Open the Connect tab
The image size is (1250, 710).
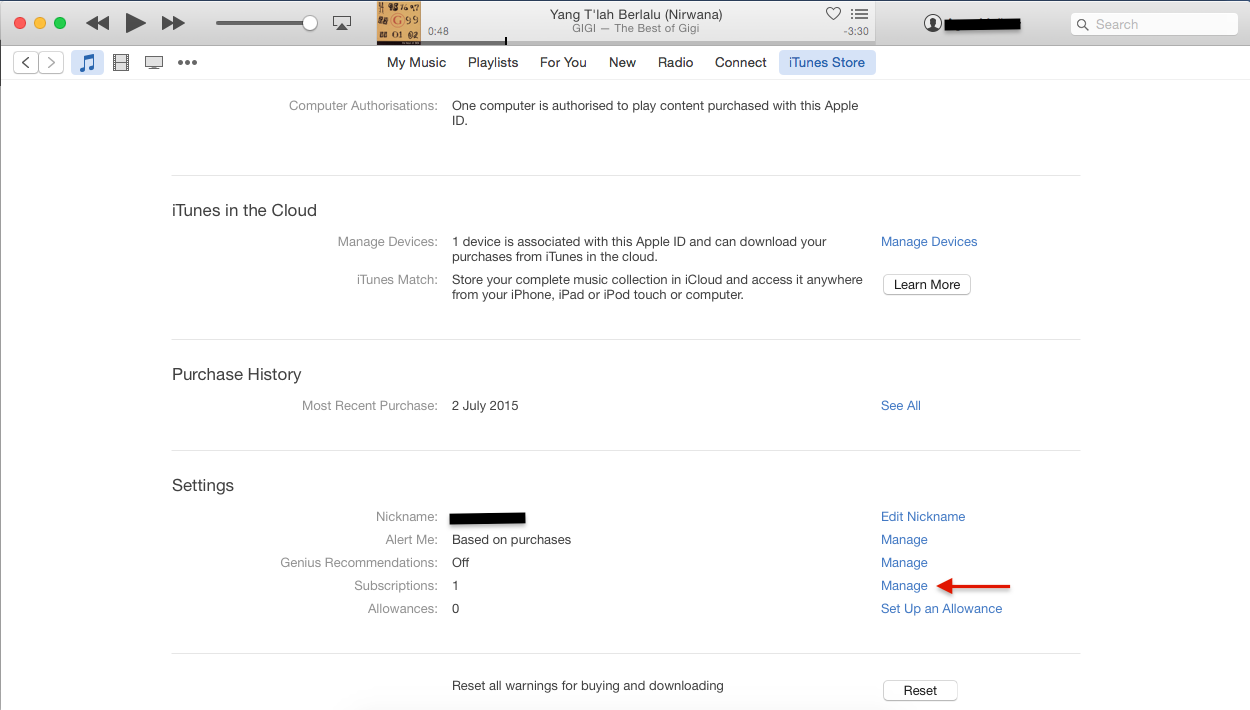(x=741, y=62)
